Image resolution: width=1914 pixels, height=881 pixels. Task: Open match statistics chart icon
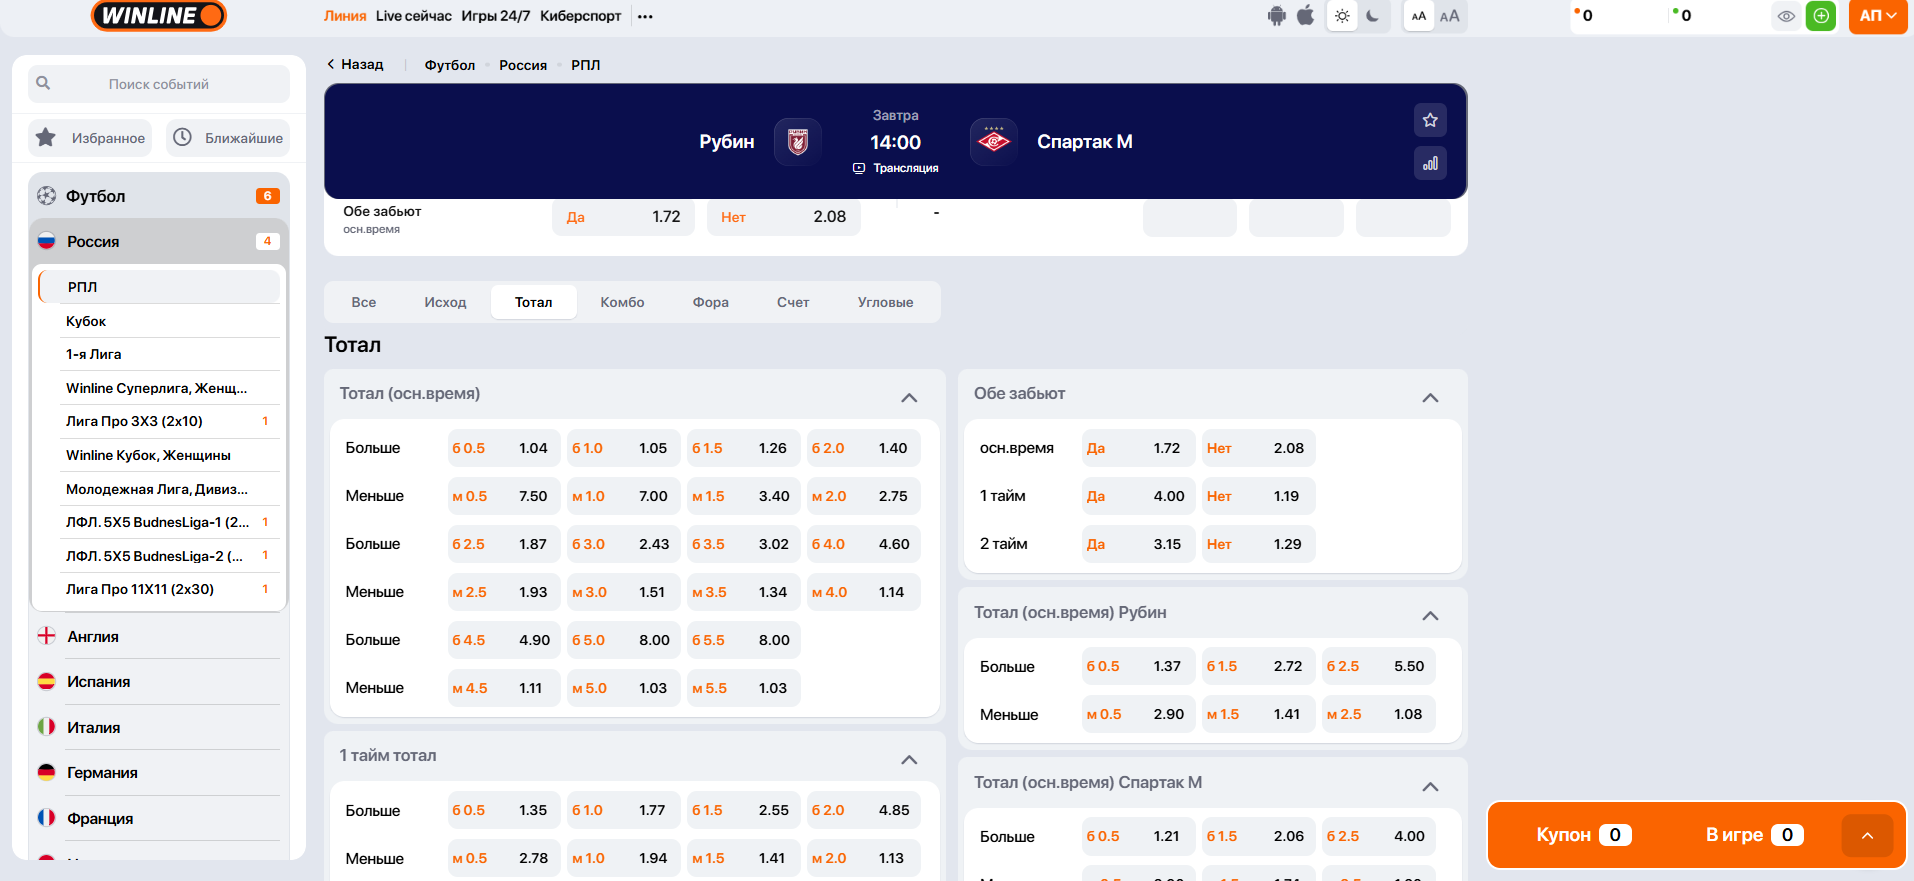(1430, 163)
